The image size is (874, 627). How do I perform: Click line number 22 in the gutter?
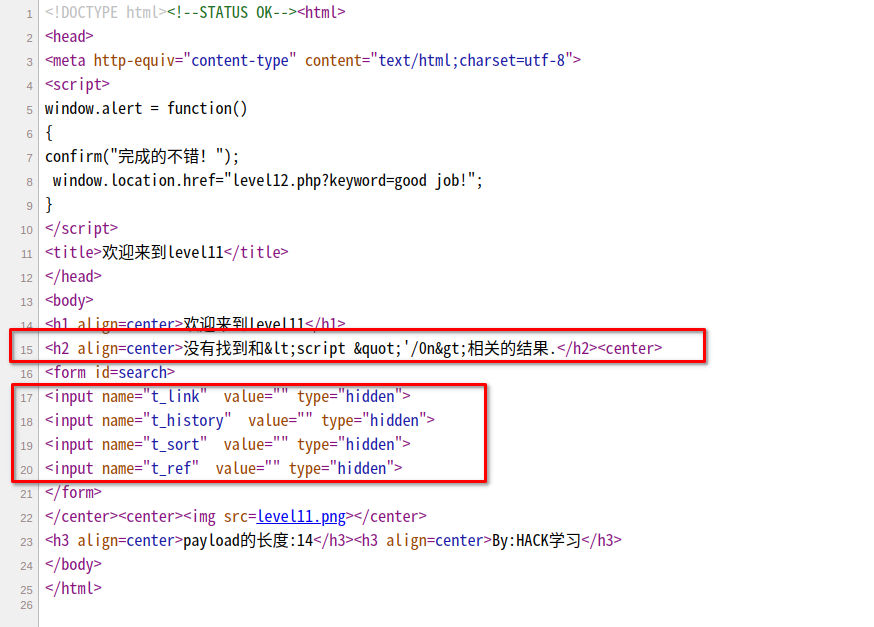point(26,518)
